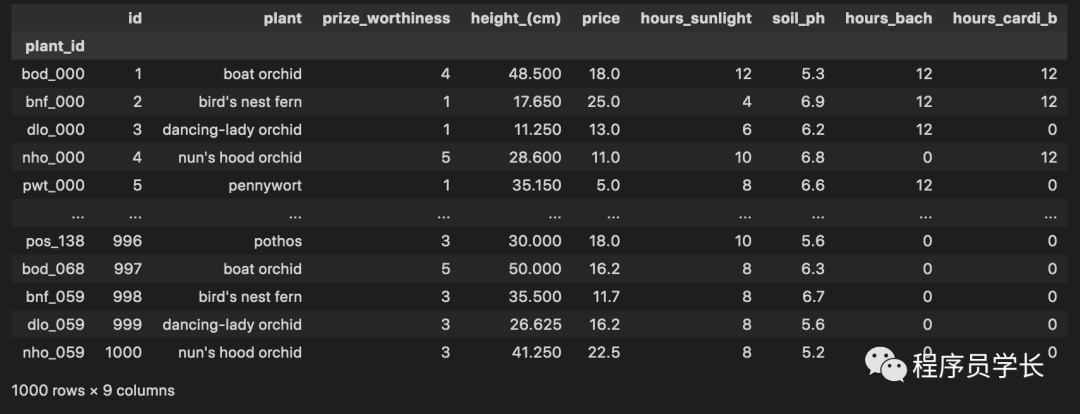The height and width of the screenshot is (414, 1080).
Task: Click price 13.0 in dlo_000 row
Action: (x=603, y=130)
